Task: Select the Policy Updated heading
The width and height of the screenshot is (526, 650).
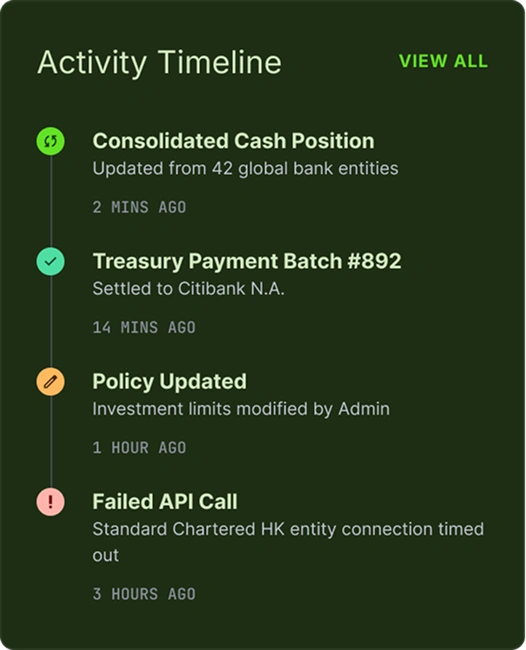Action: point(170,382)
